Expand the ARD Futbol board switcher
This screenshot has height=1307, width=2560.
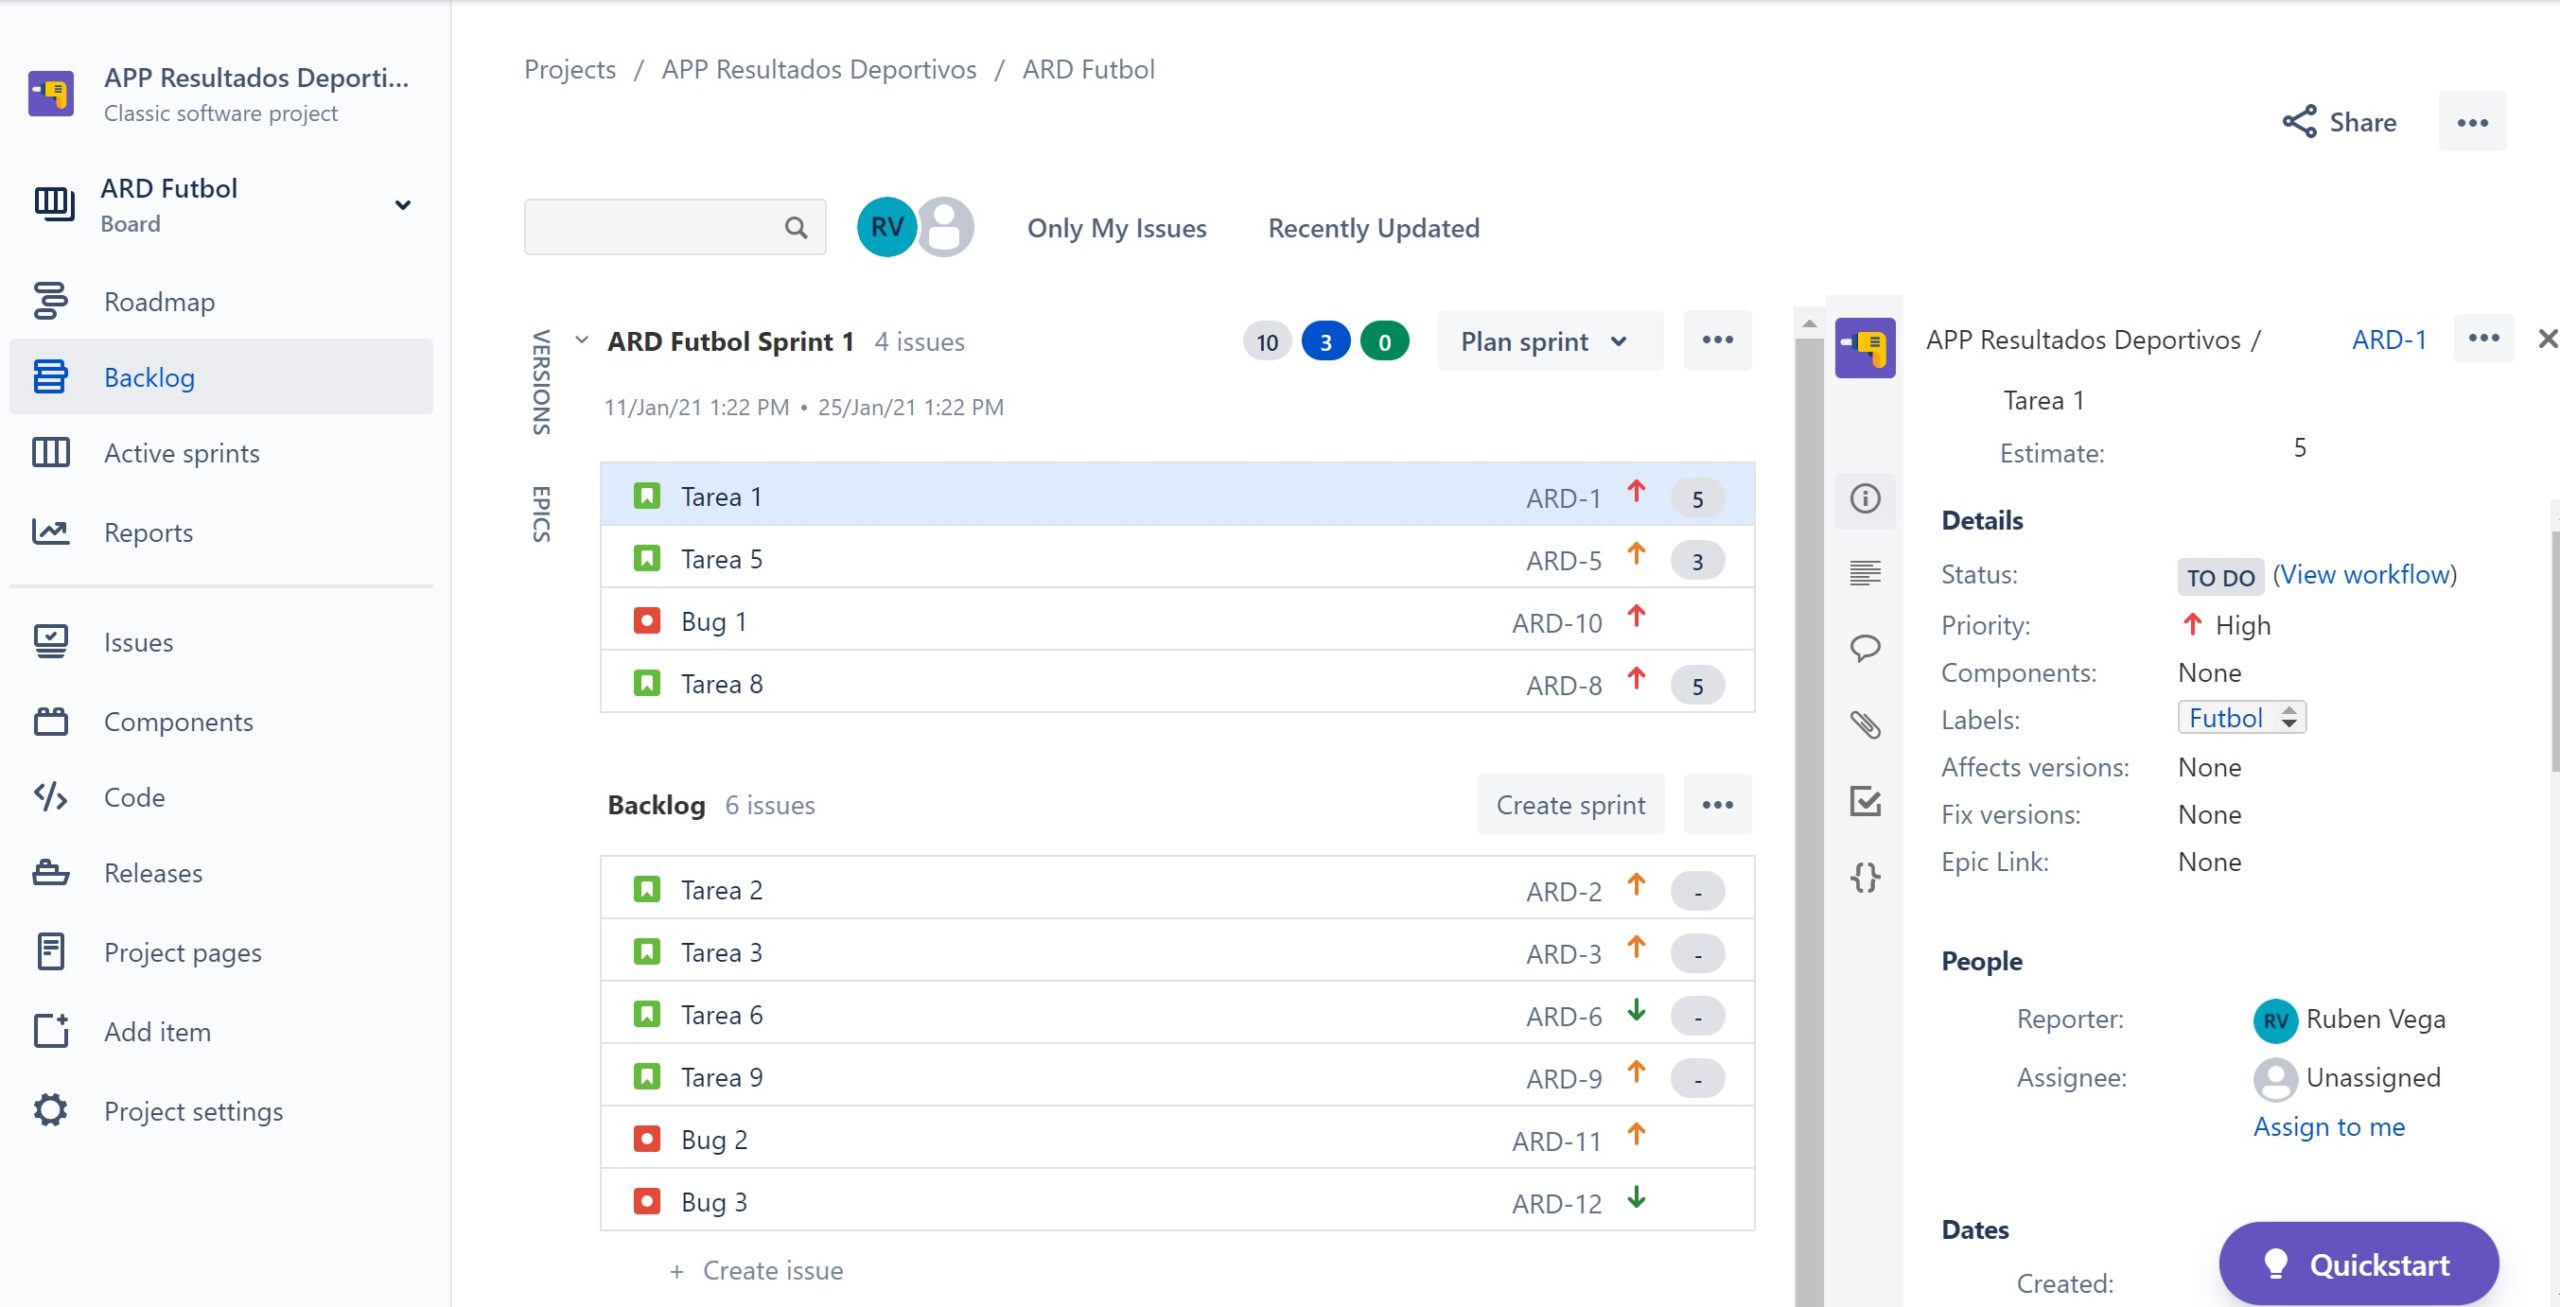(x=402, y=205)
